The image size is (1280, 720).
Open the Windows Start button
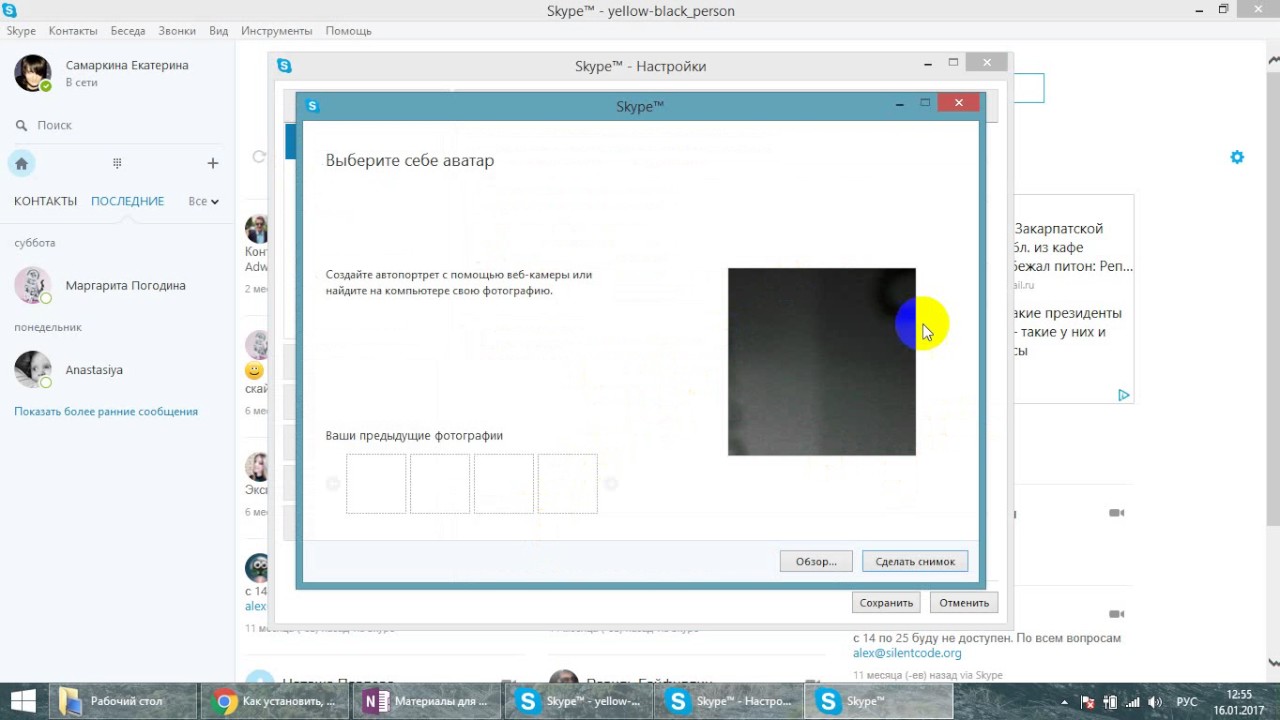click(22, 701)
